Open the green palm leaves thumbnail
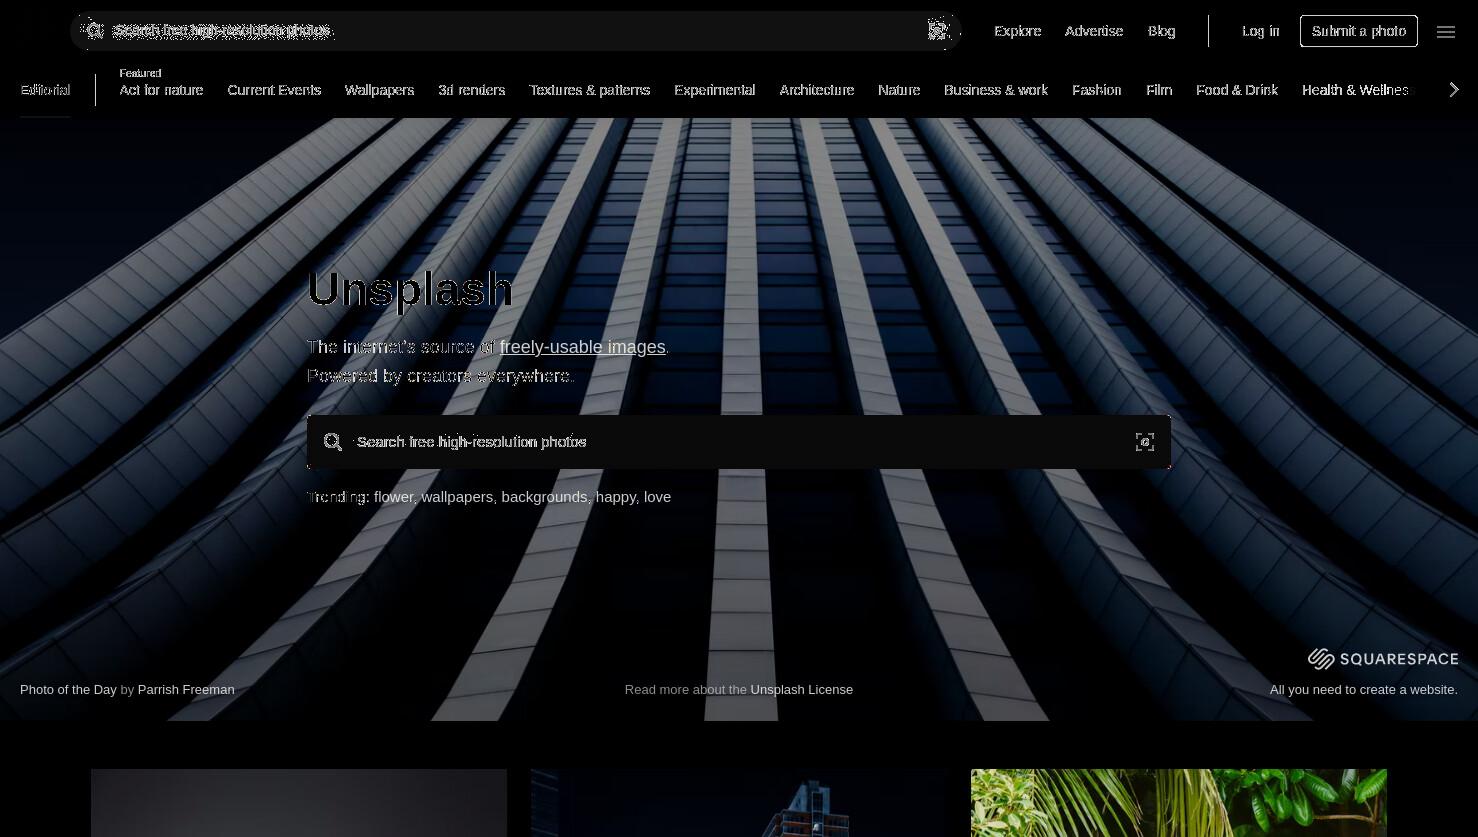 [x=1179, y=803]
